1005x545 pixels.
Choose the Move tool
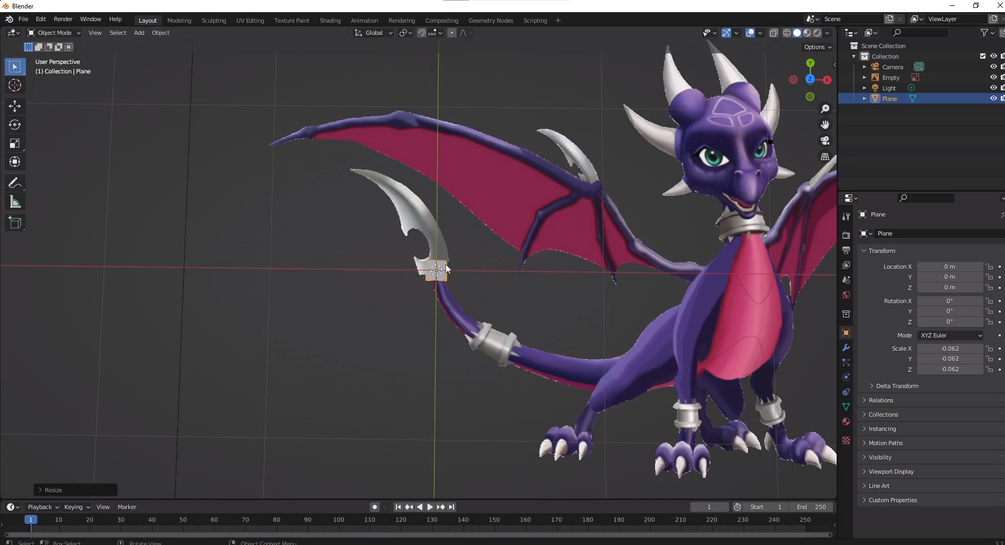click(x=15, y=106)
